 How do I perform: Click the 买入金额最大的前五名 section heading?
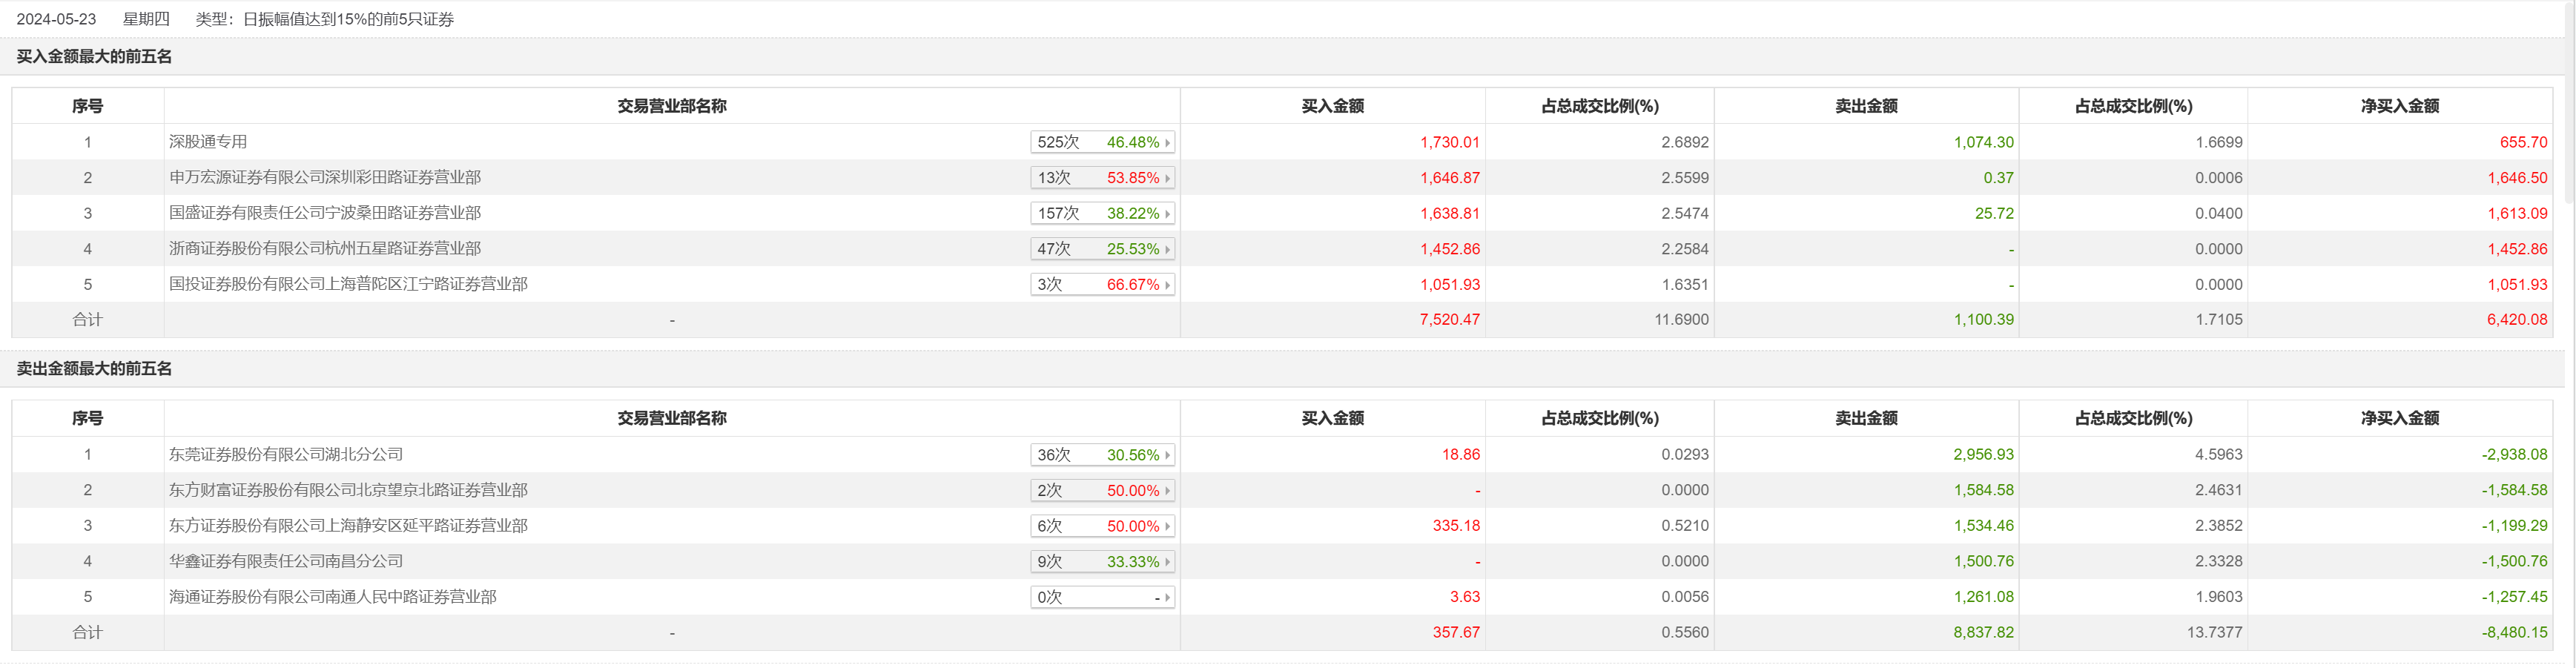(x=94, y=57)
